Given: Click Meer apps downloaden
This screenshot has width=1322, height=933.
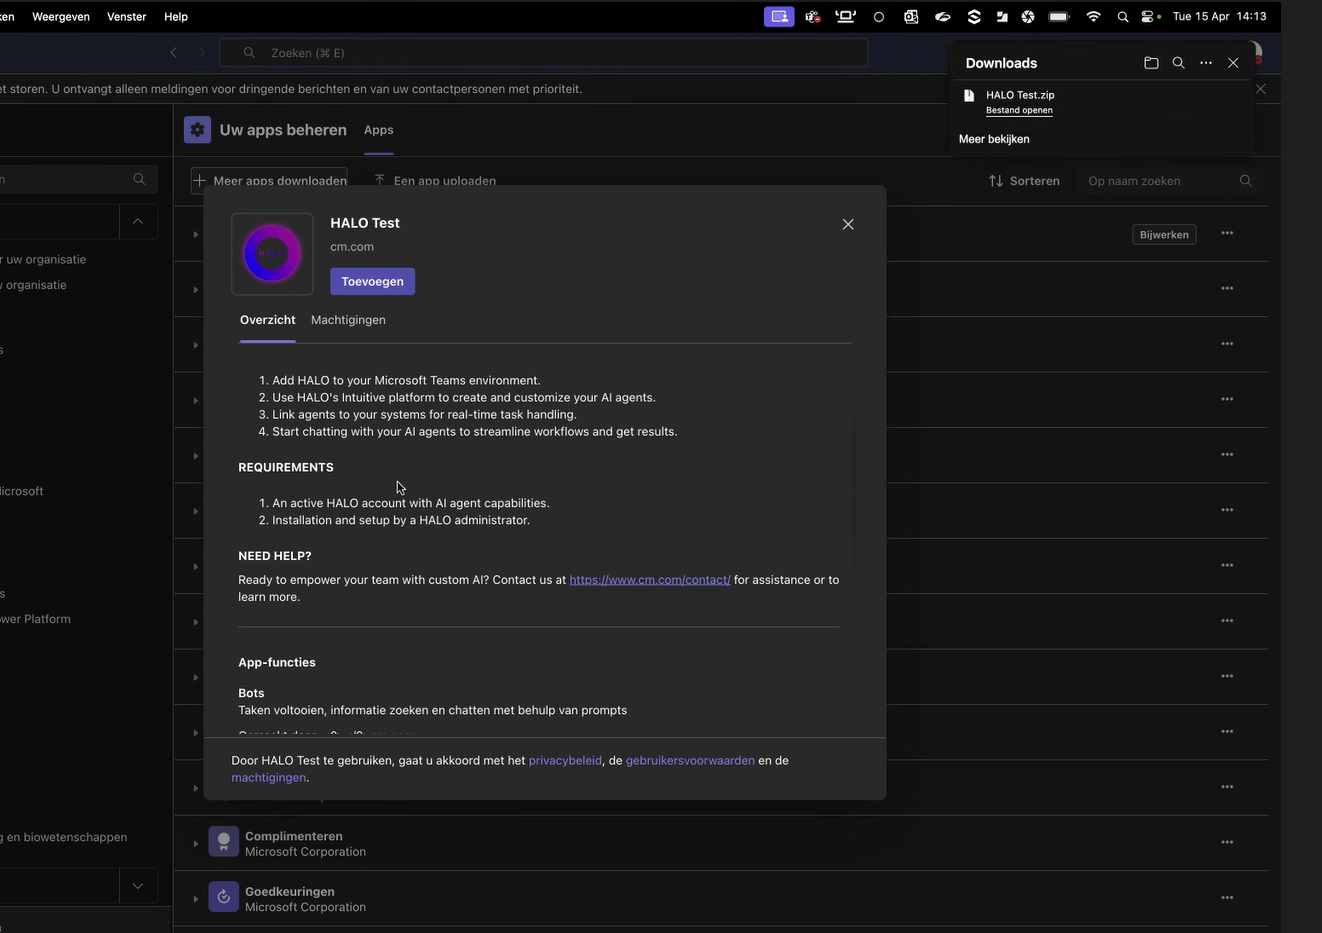Looking at the screenshot, I should click(270, 181).
